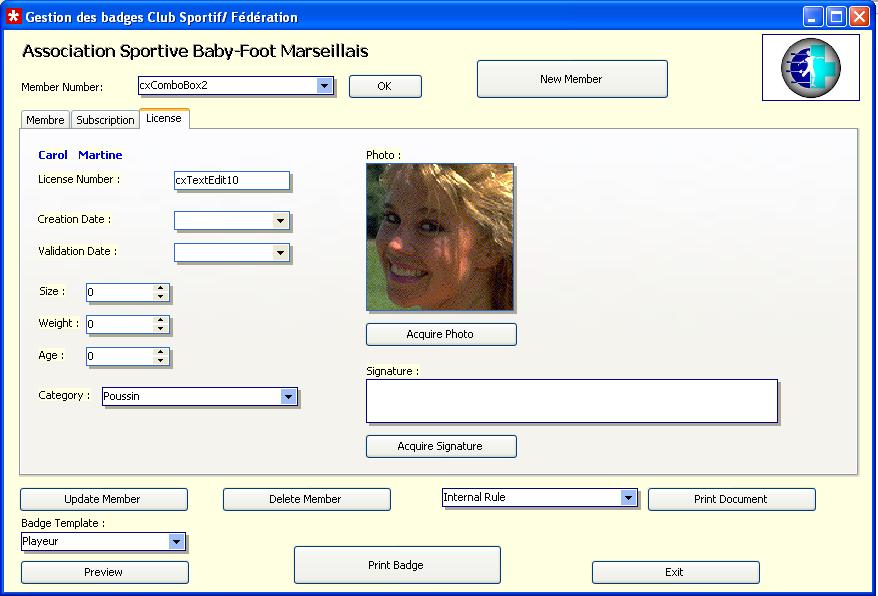The width and height of the screenshot is (878, 596).
Task: Switch to the Membre tab
Action: [45, 120]
